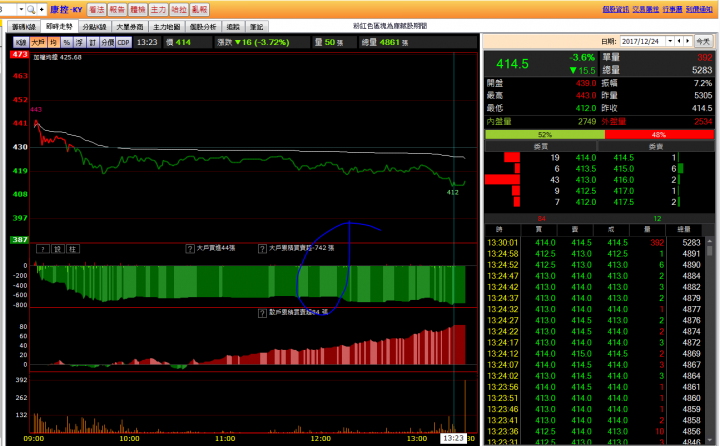Viewport: 720px width, 446px height.
Task: Go to next date with right arrow
Action: pyautogui.click(x=687, y=41)
